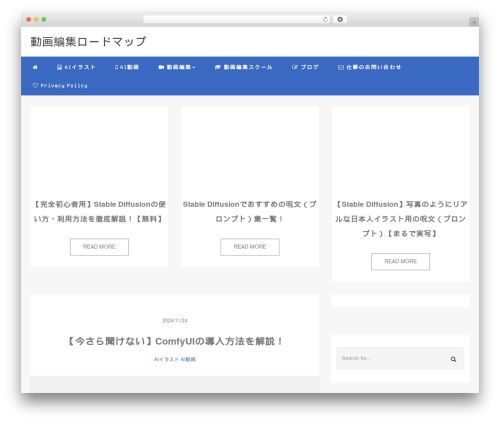Open Privacy Policy with heart icon
Image resolution: width=500 pixels, height=423 pixels.
[x=60, y=86]
